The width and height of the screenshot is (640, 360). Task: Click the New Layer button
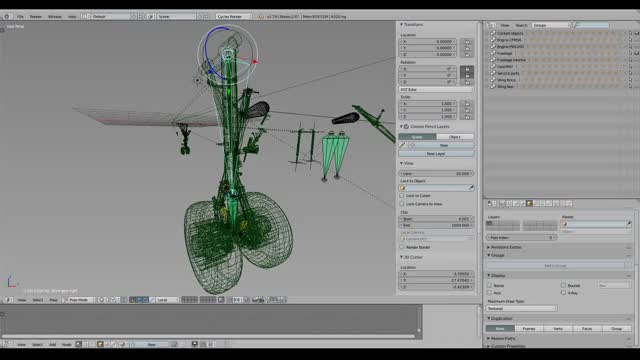[x=436, y=153]
